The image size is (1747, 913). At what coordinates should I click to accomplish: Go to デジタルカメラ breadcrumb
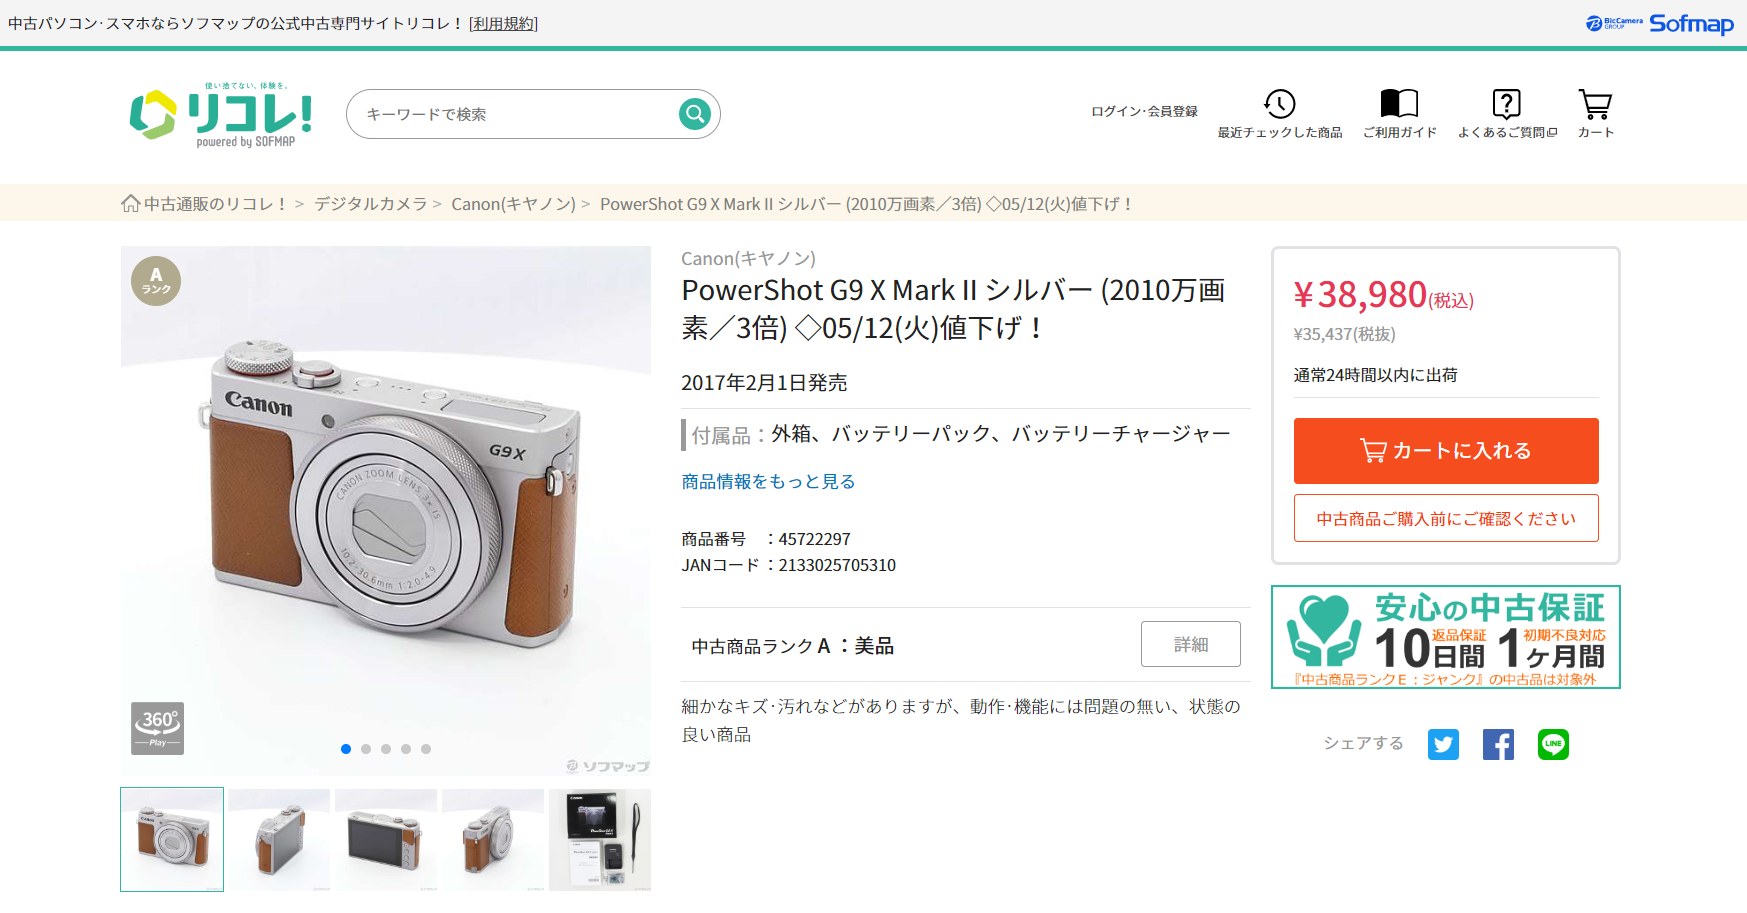click(370, 204)
